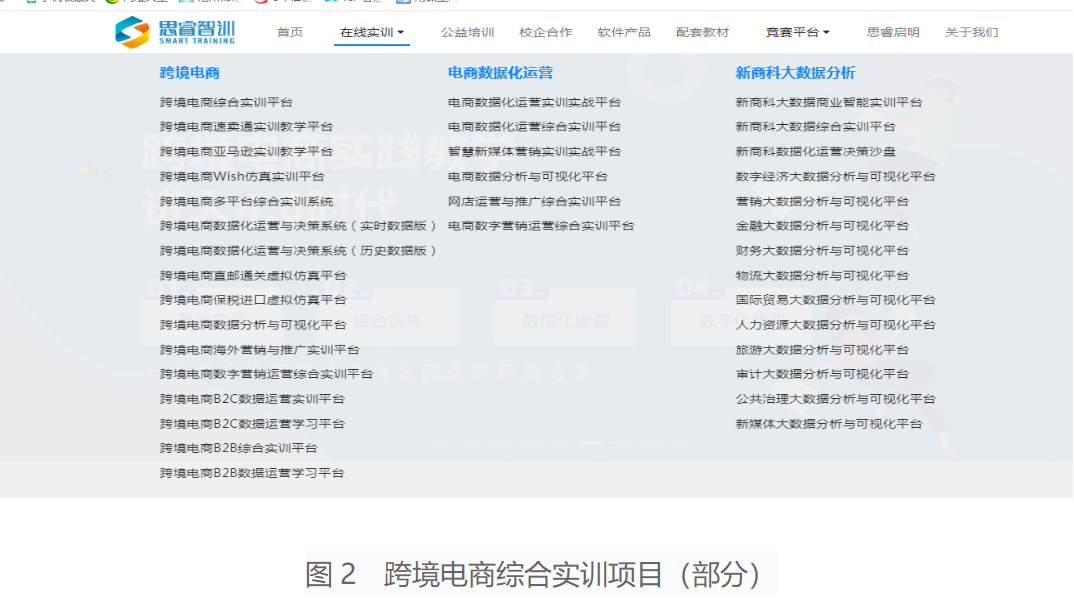1074x607 pixels.
Task: Click 电商数据化运营实训实战平台 link
Action: coord(534,102)
